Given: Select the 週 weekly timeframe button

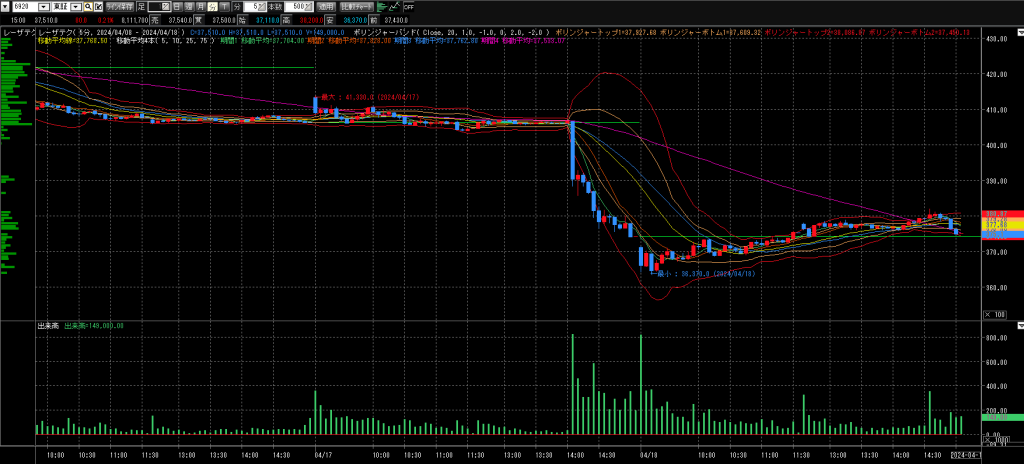Looking at the screenshot, I should pos(188,6).
